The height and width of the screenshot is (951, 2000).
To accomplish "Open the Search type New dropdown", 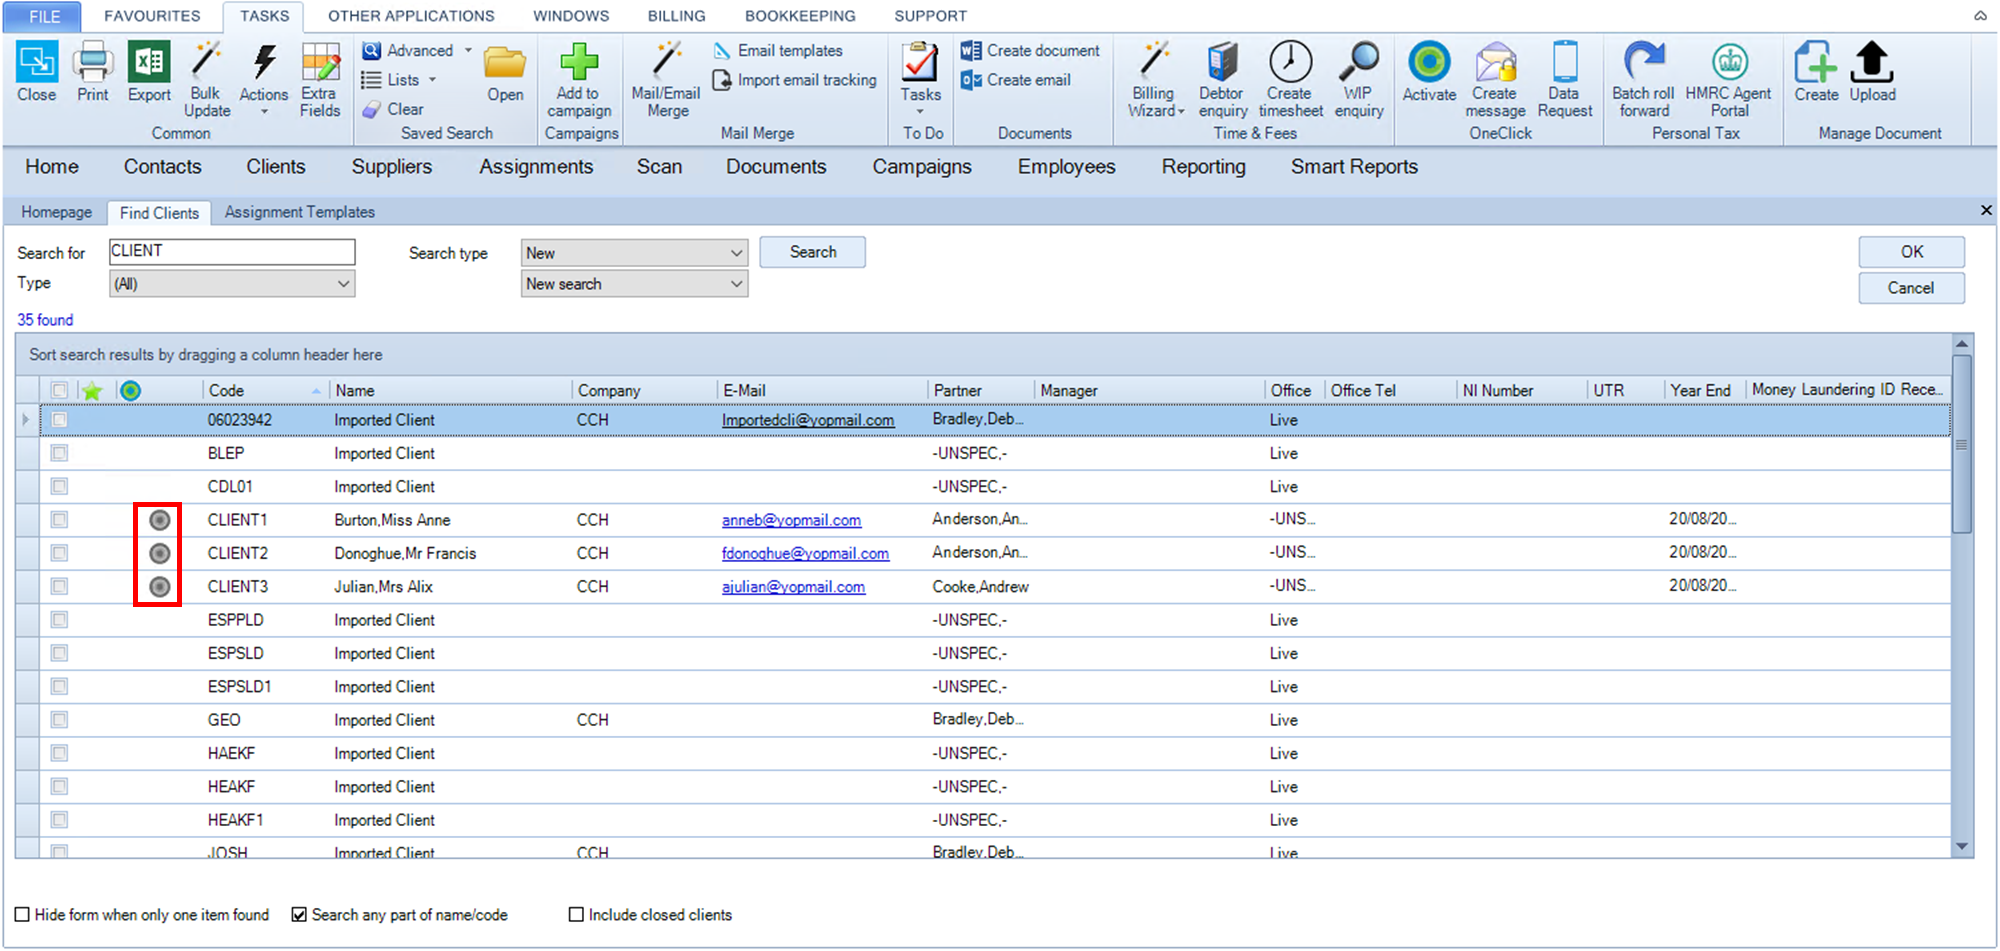I will 634,253.
